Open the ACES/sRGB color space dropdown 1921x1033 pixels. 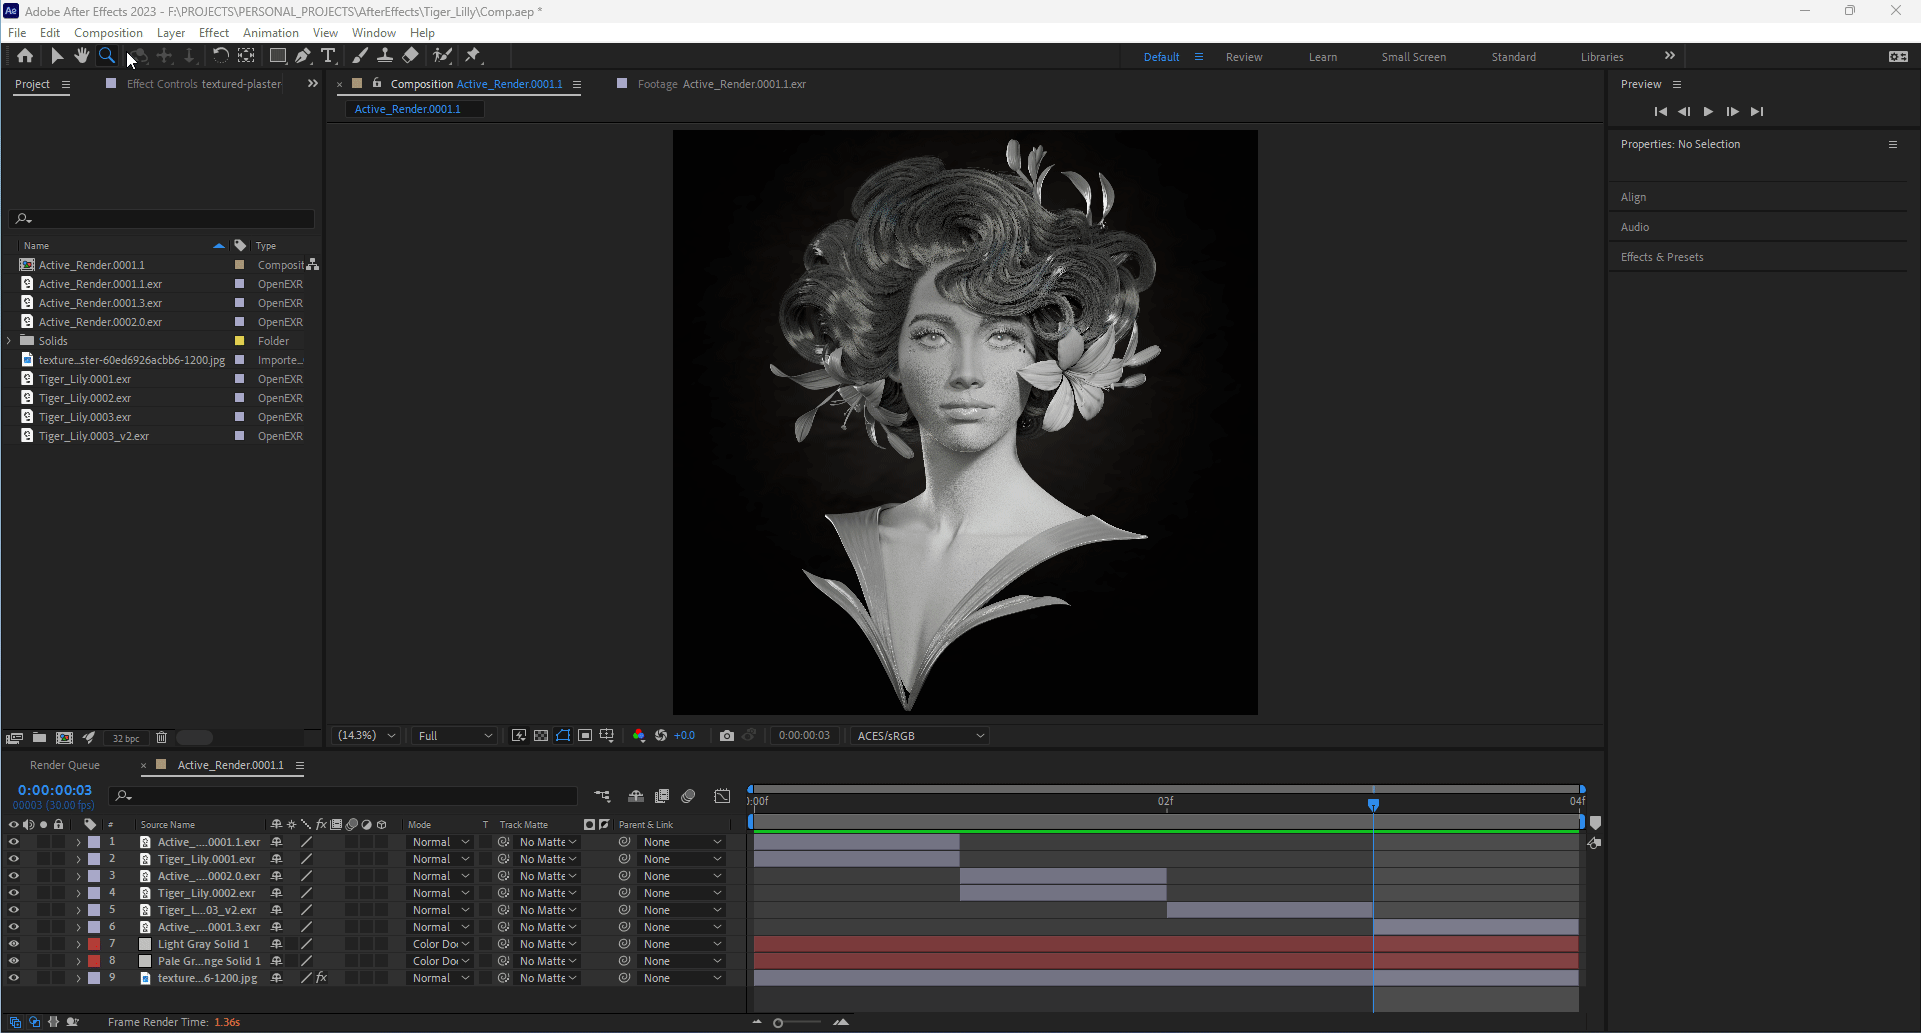(x=920, y=736)
